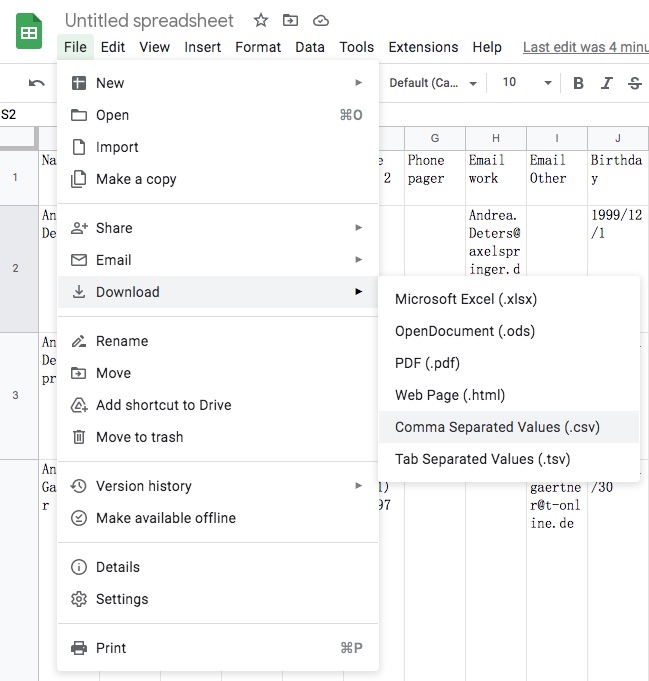Click the Google Sheets home logo icon
The width and height of the screenshot is (649, 681).
tap(29, 32)
